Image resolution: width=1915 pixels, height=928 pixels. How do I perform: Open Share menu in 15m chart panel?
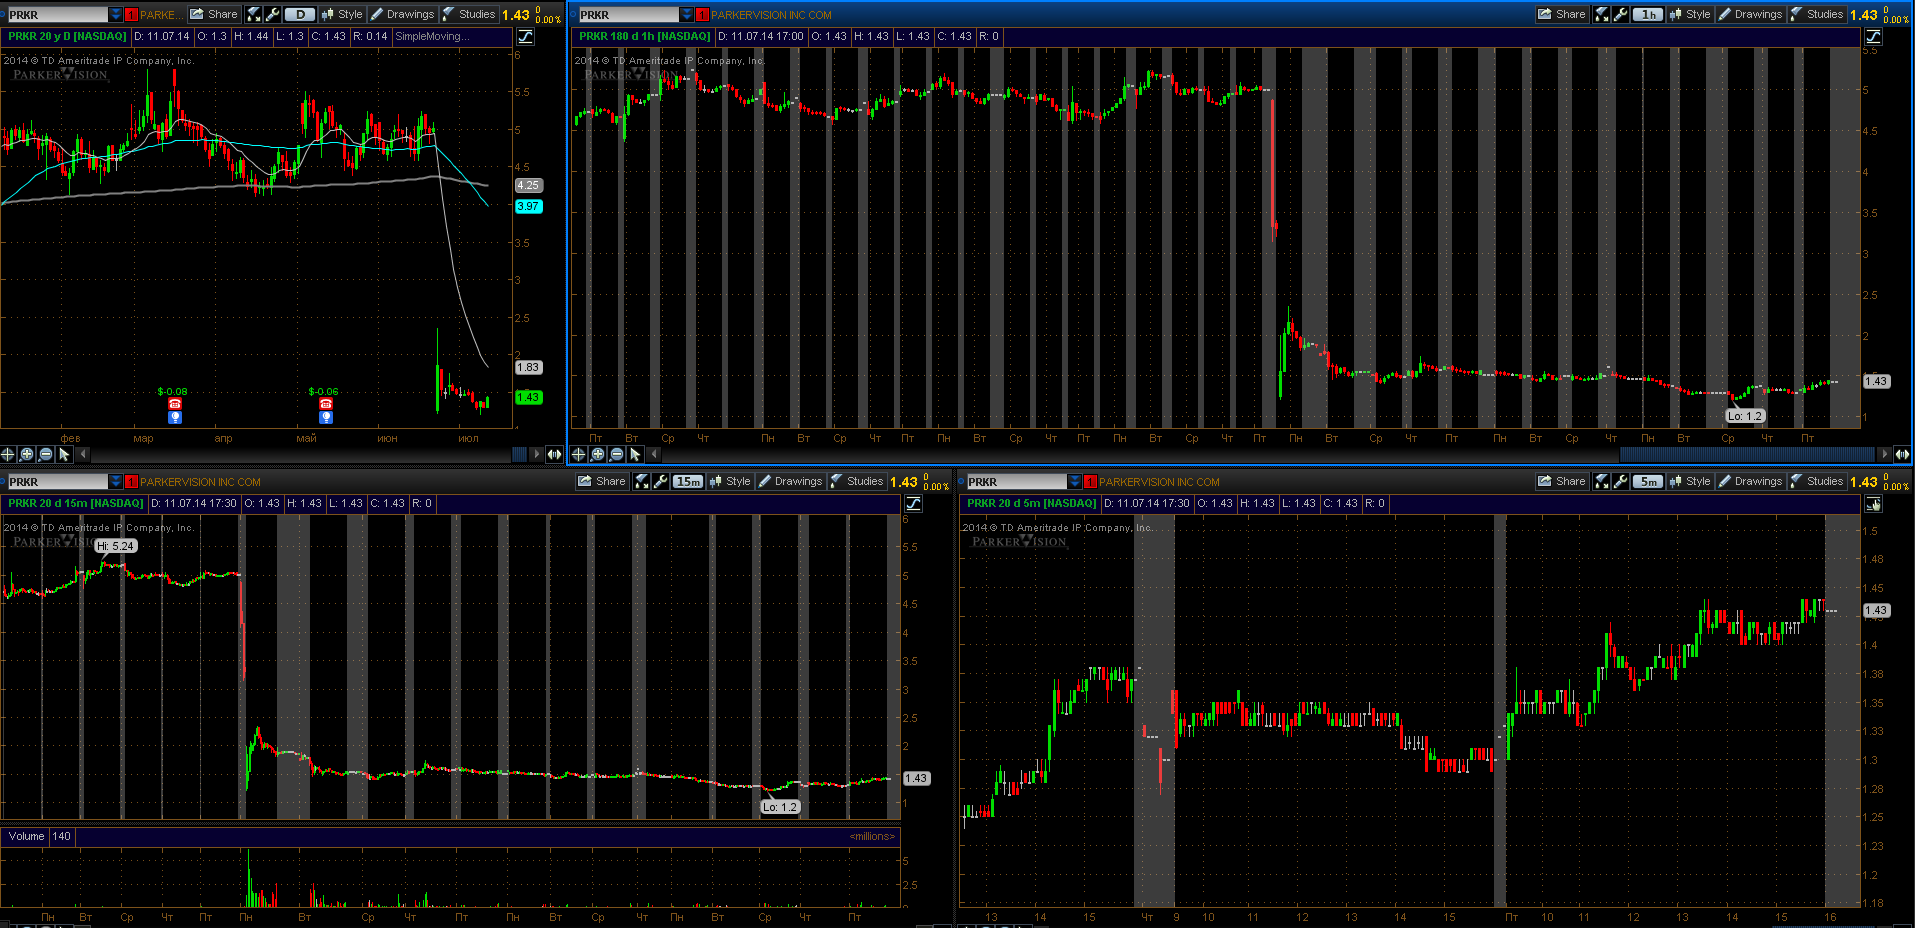point(602,481)
